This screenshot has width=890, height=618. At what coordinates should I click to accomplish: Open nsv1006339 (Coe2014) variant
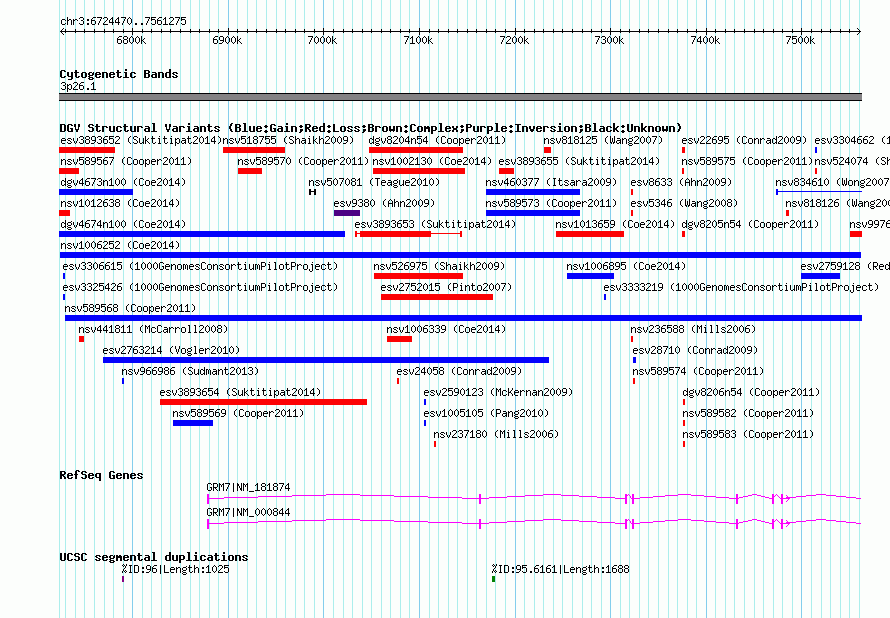(x=446, y=329)
